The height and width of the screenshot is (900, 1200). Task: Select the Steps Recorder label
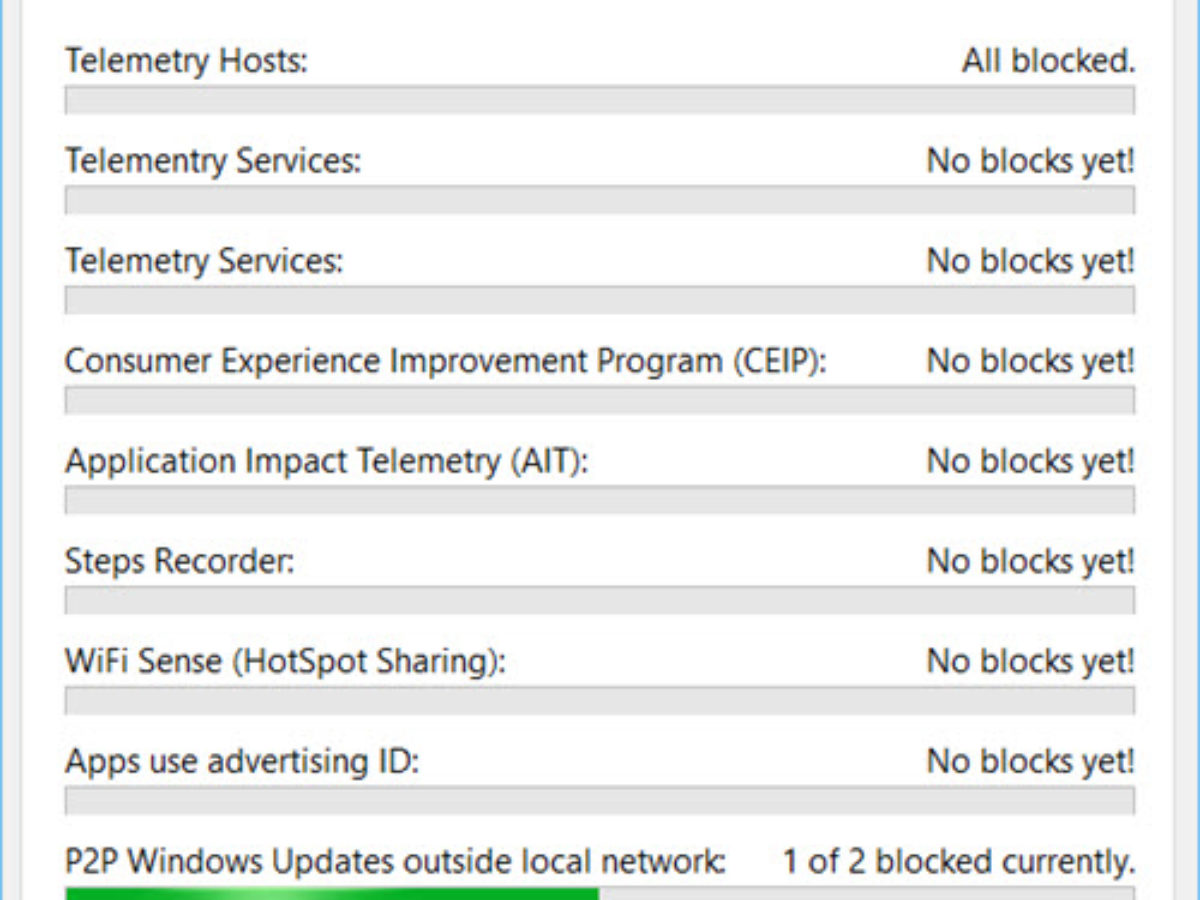(180, 561)
